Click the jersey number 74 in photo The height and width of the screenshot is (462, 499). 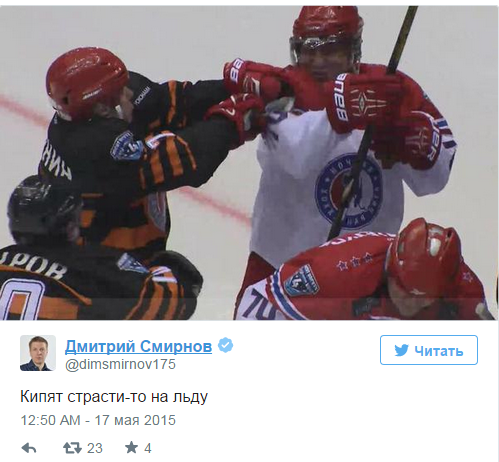tap(261, 304)
